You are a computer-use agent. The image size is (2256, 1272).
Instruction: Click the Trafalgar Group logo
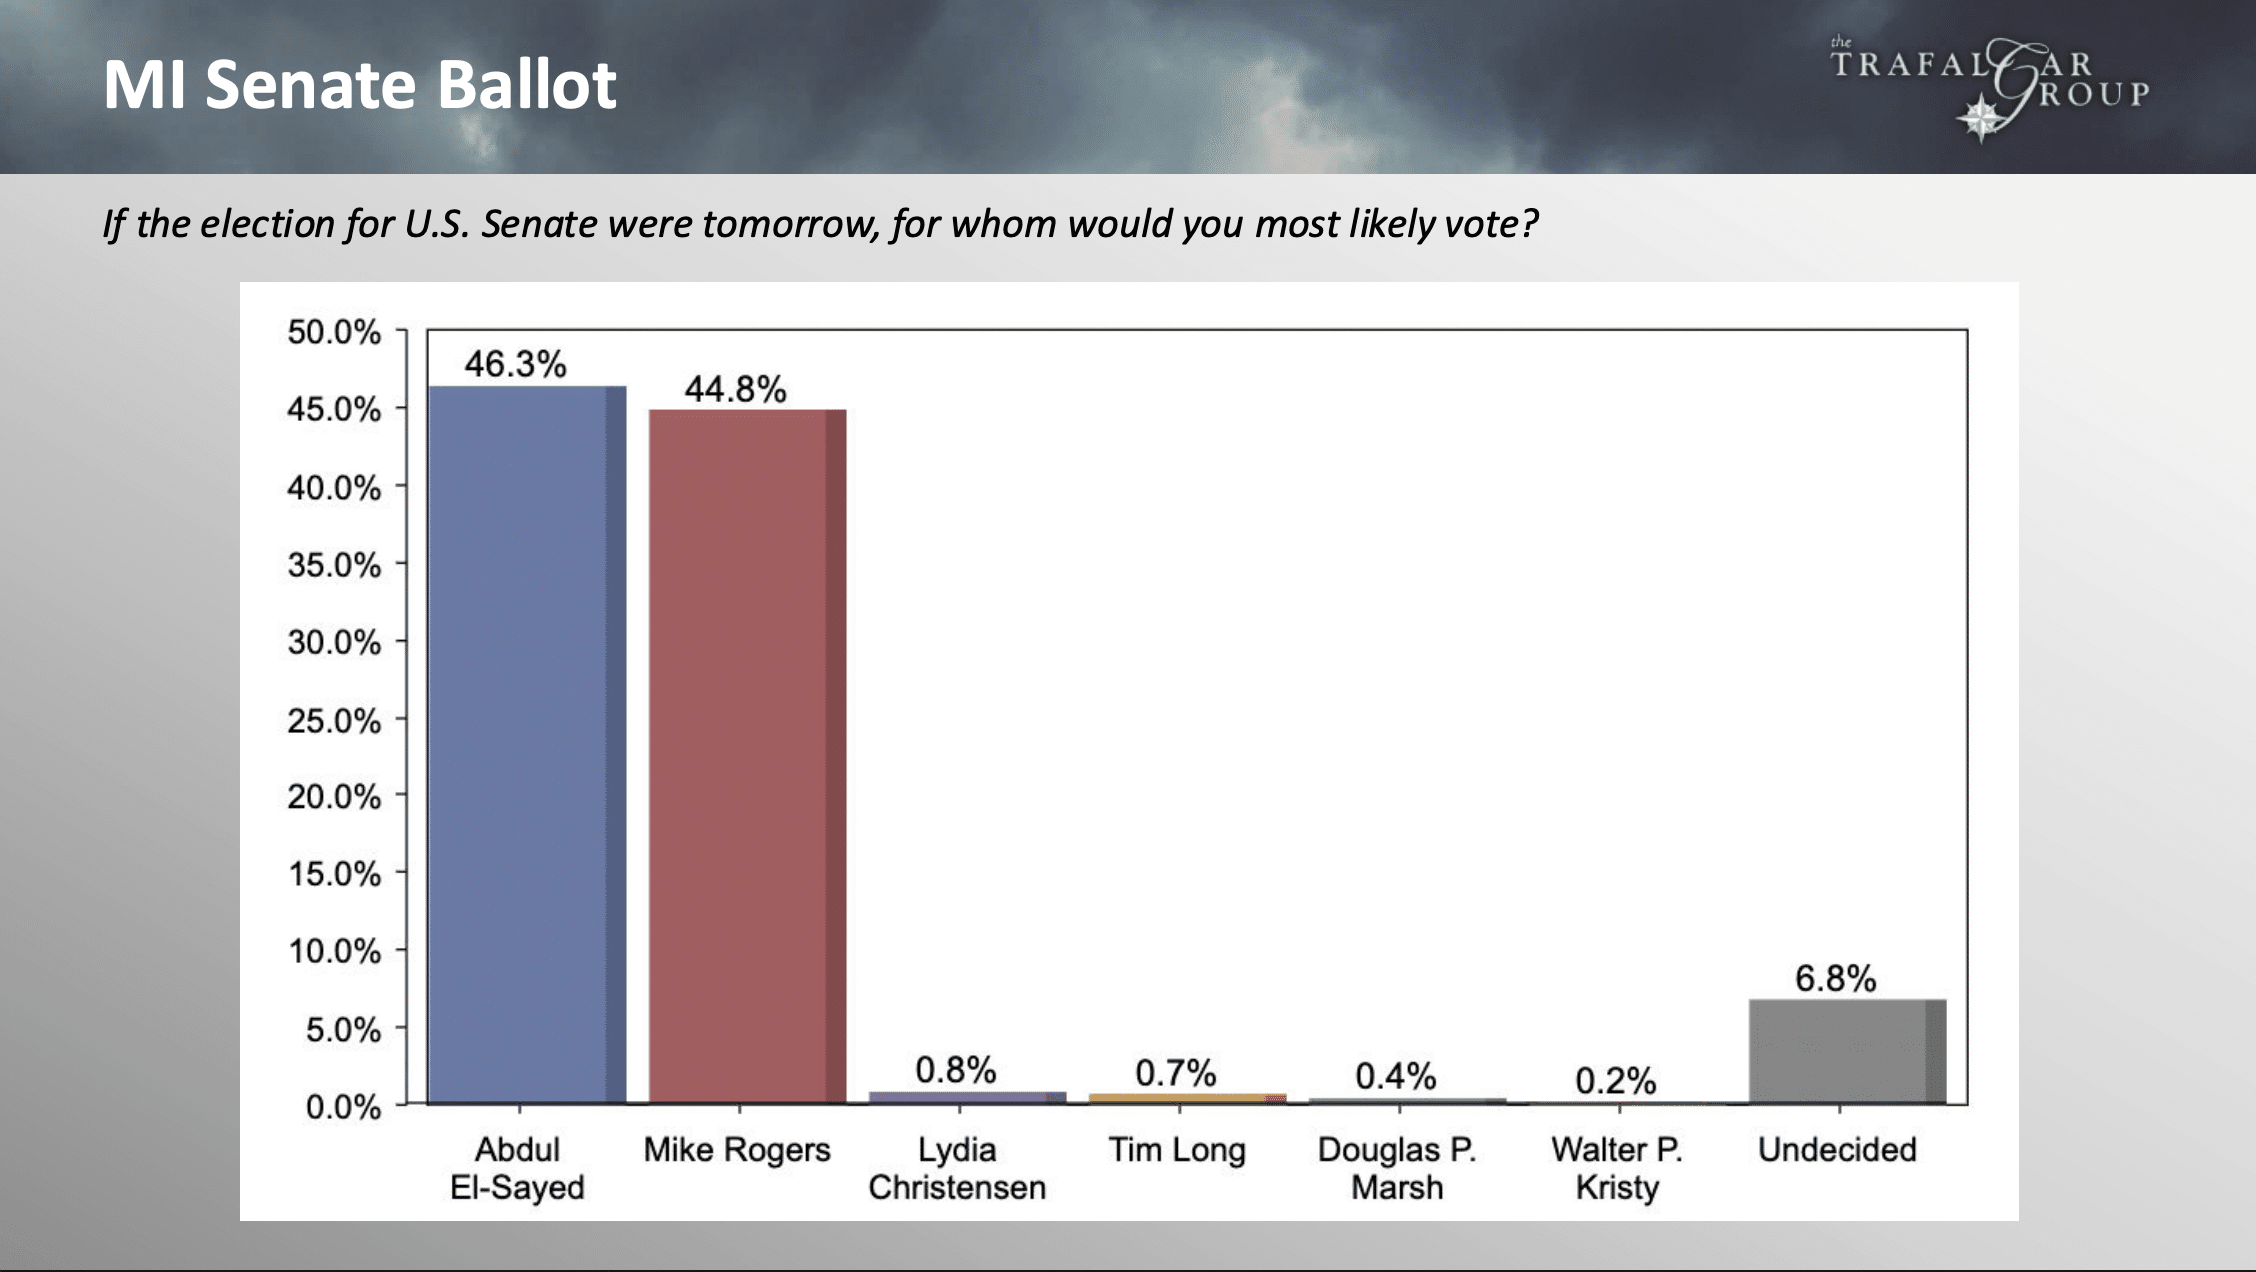[1989, 88]
